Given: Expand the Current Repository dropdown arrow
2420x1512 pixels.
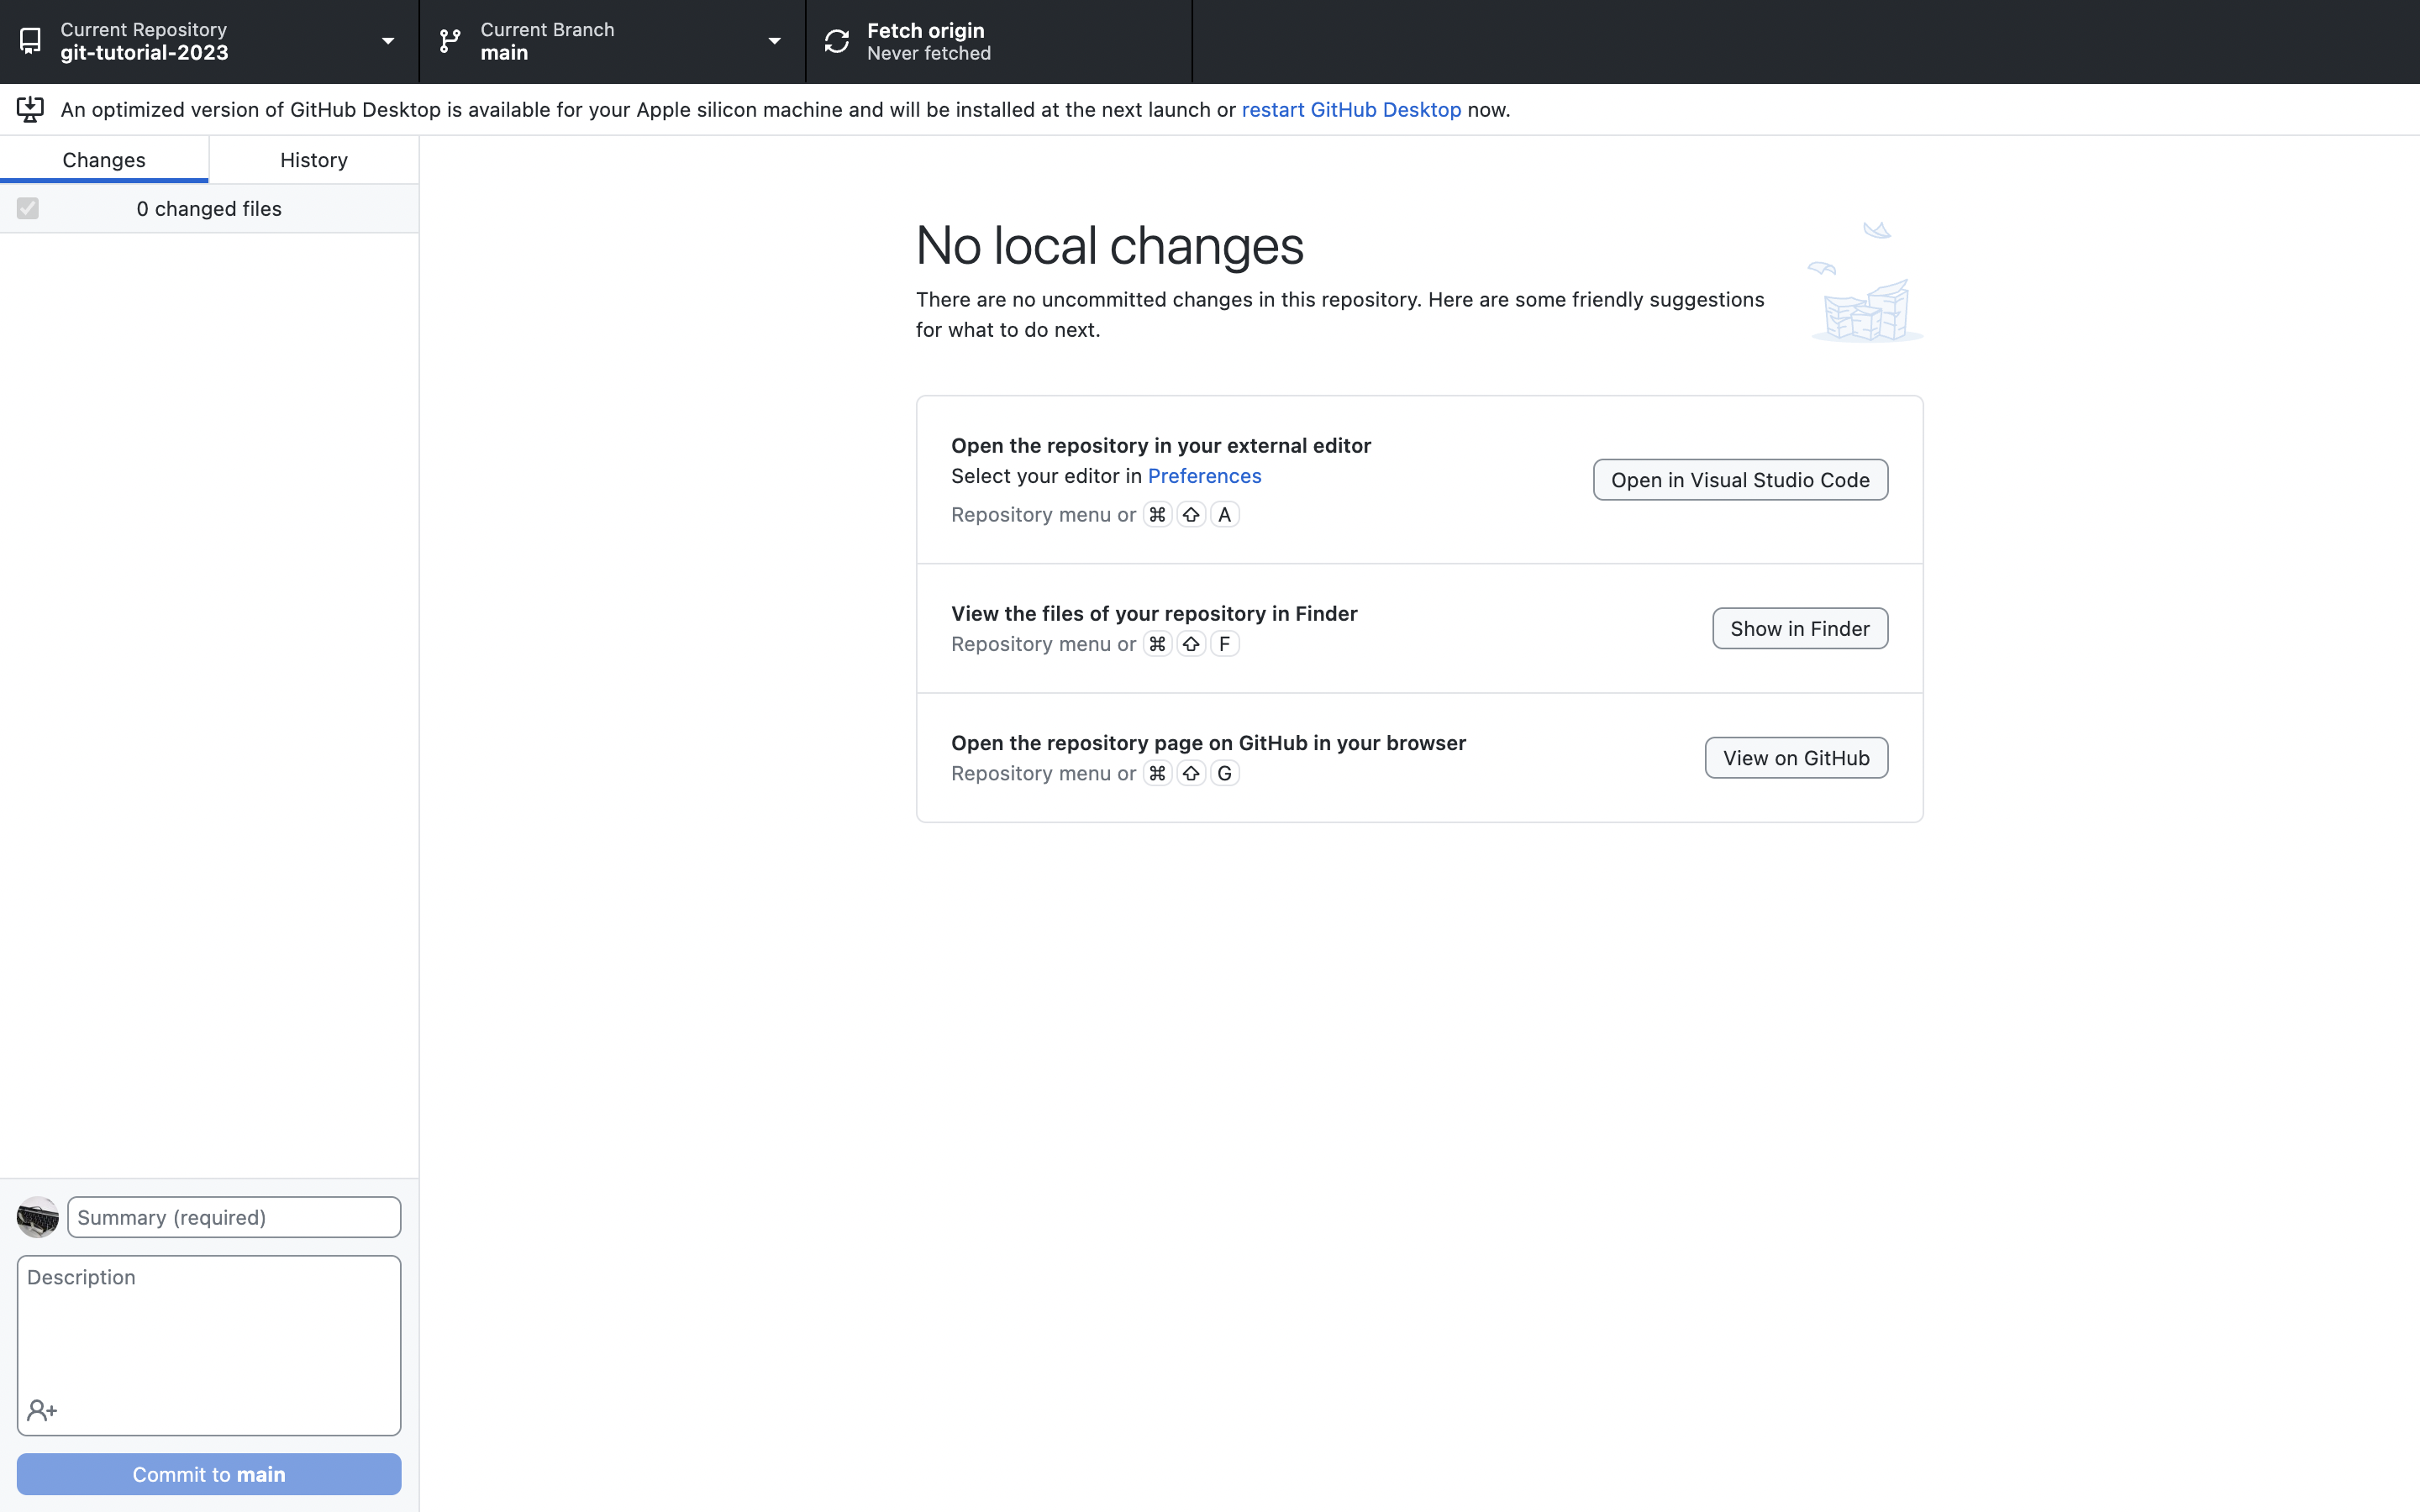Looking at the screenshot, I should [388, 41].
